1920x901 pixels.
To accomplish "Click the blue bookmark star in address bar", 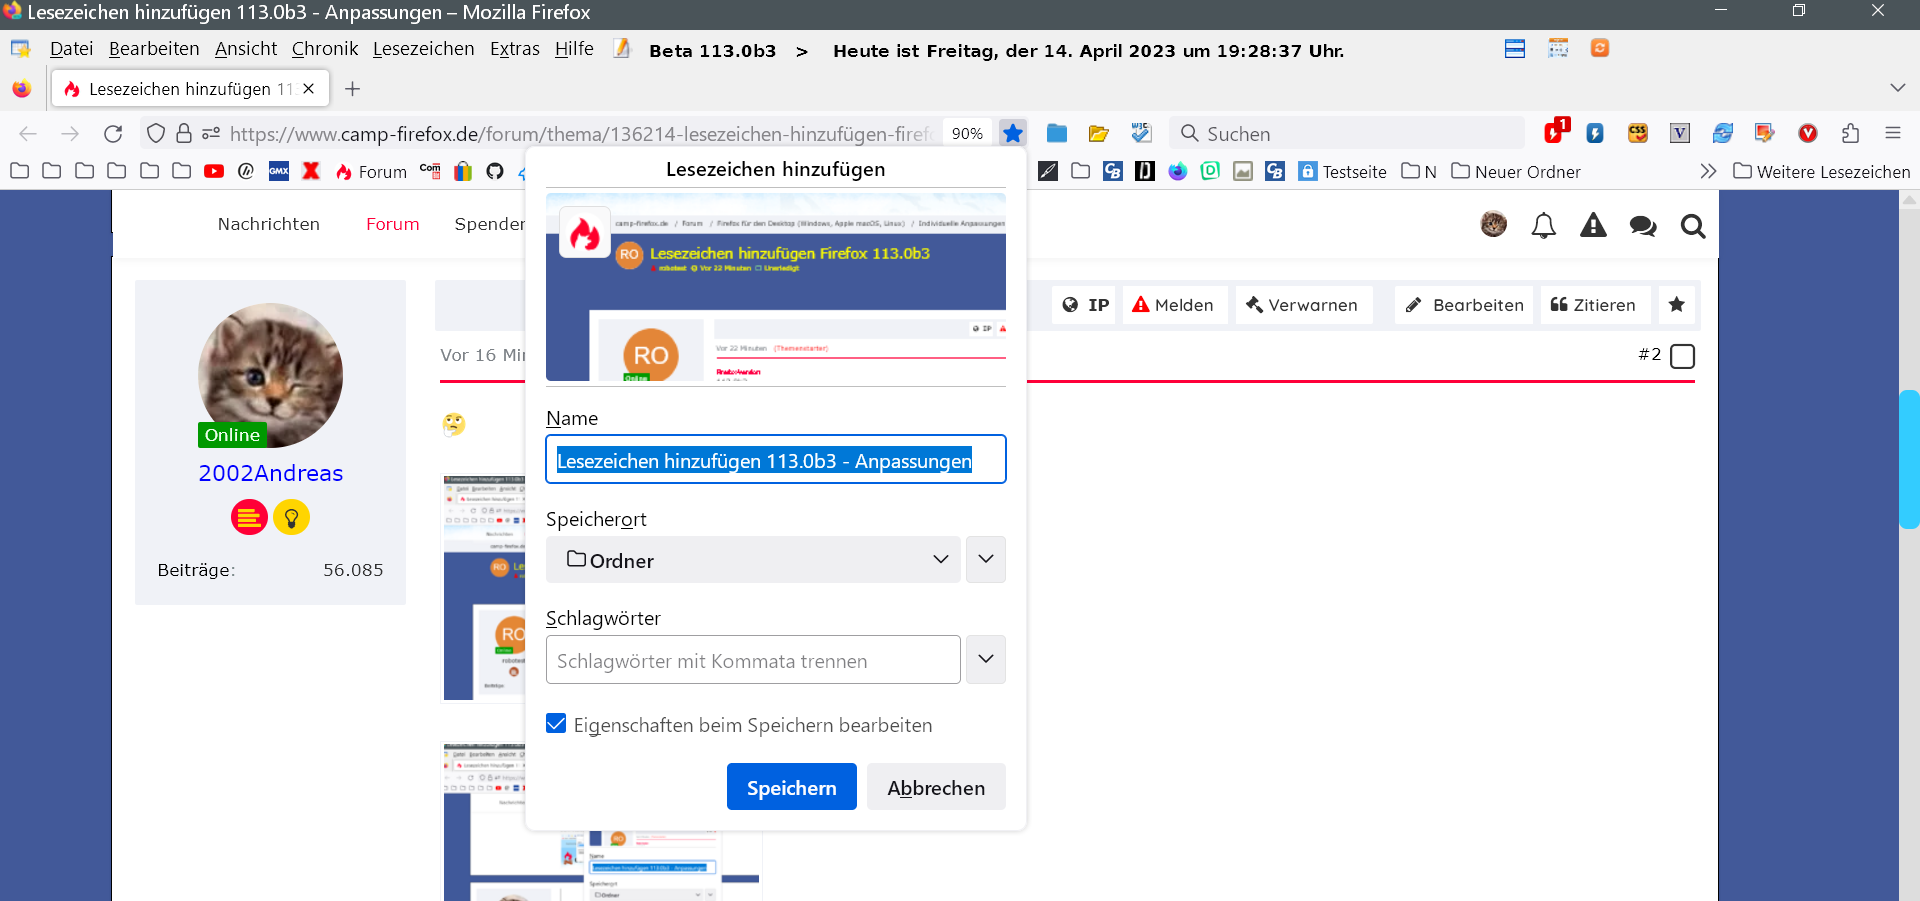I will coord(1013,133).
